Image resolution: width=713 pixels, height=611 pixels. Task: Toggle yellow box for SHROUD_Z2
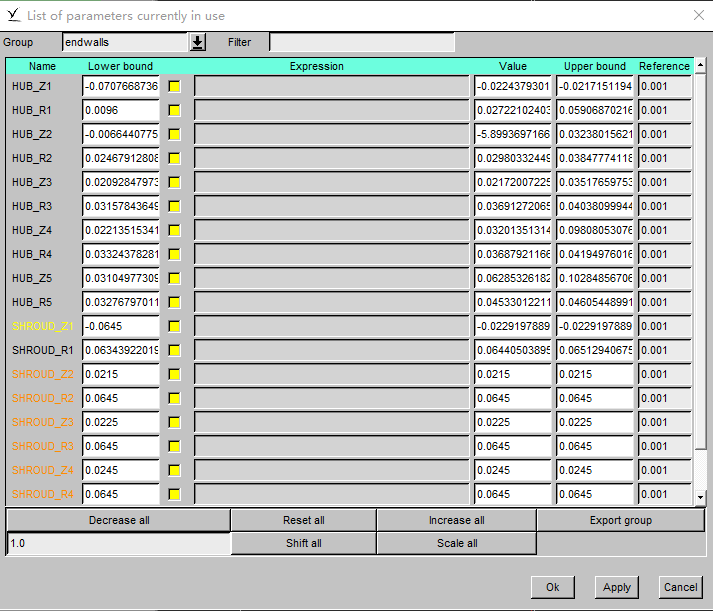(174, 375)
